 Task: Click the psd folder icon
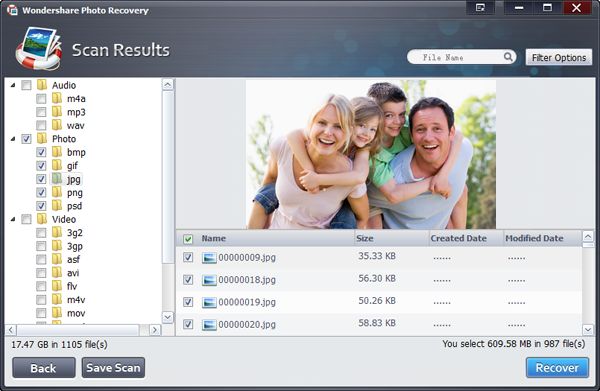coord(57,205)
